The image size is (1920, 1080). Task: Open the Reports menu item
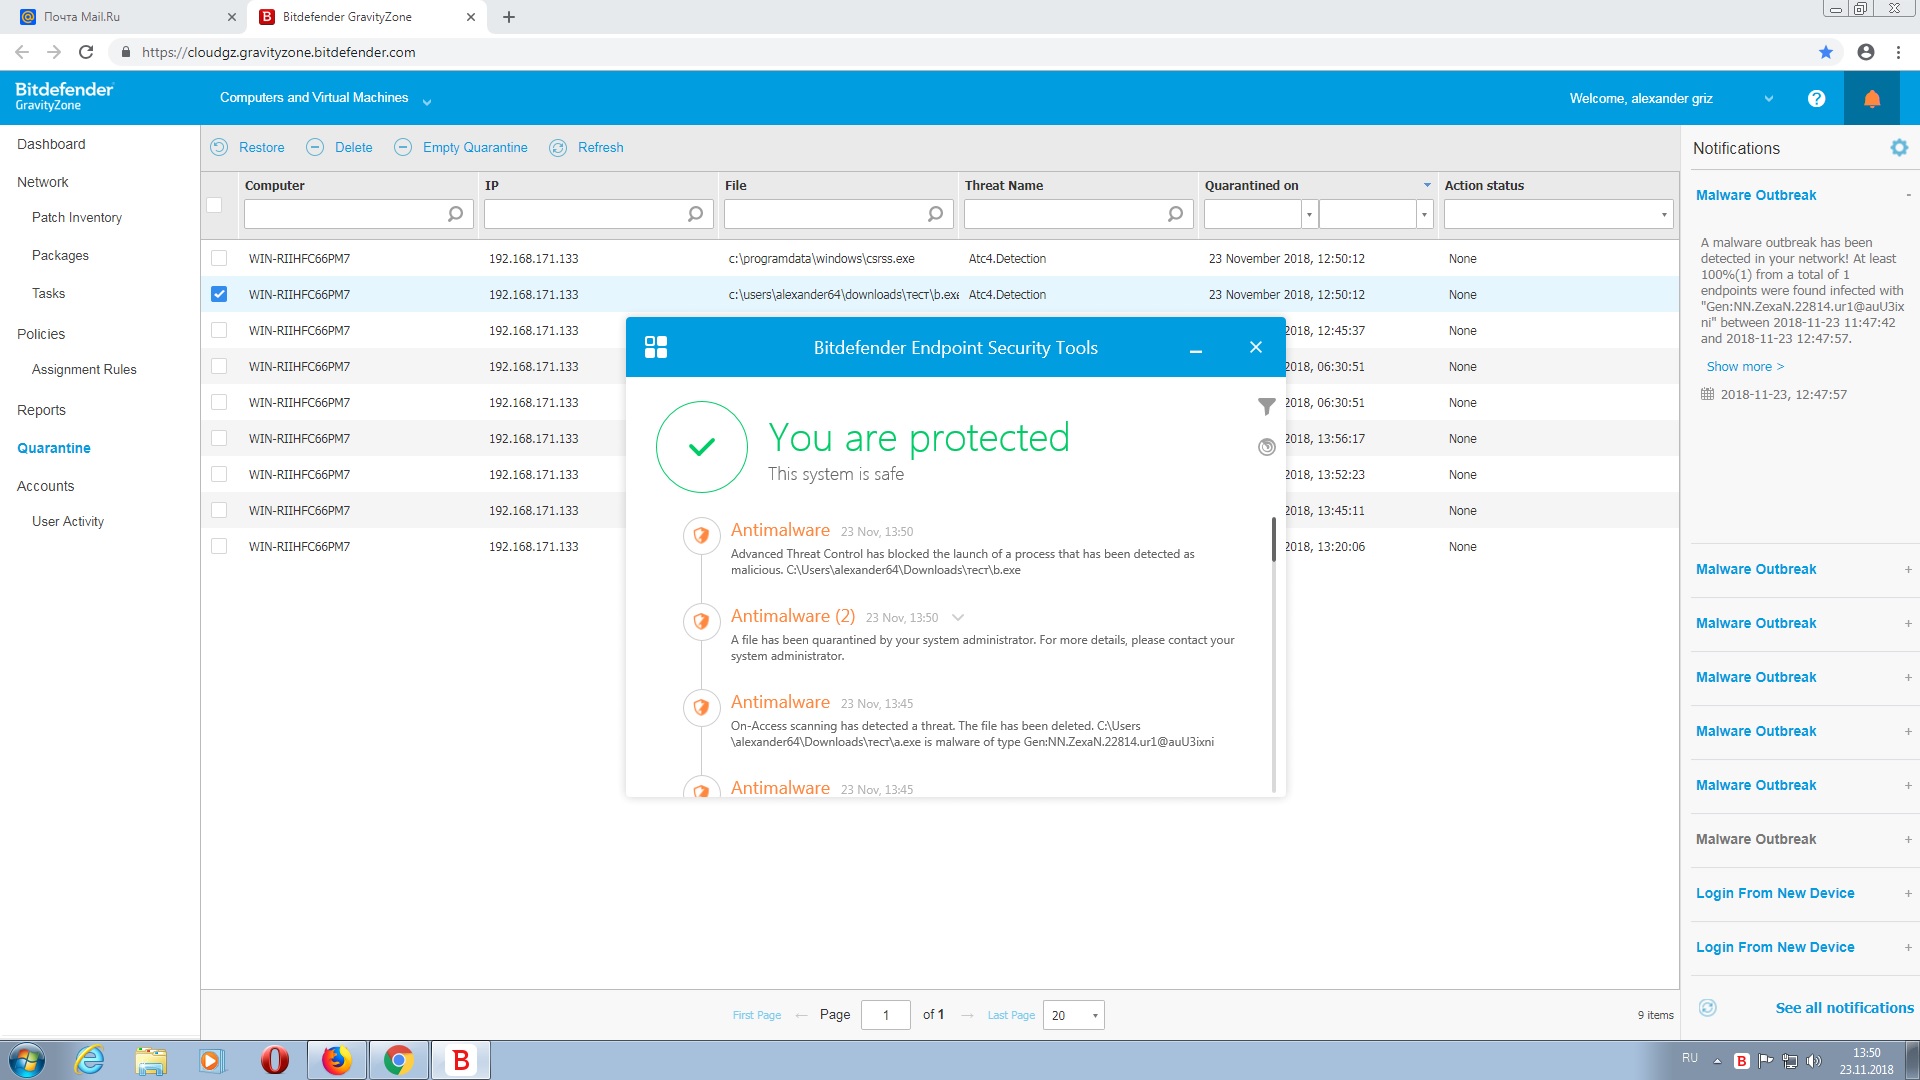pos(41,410)
